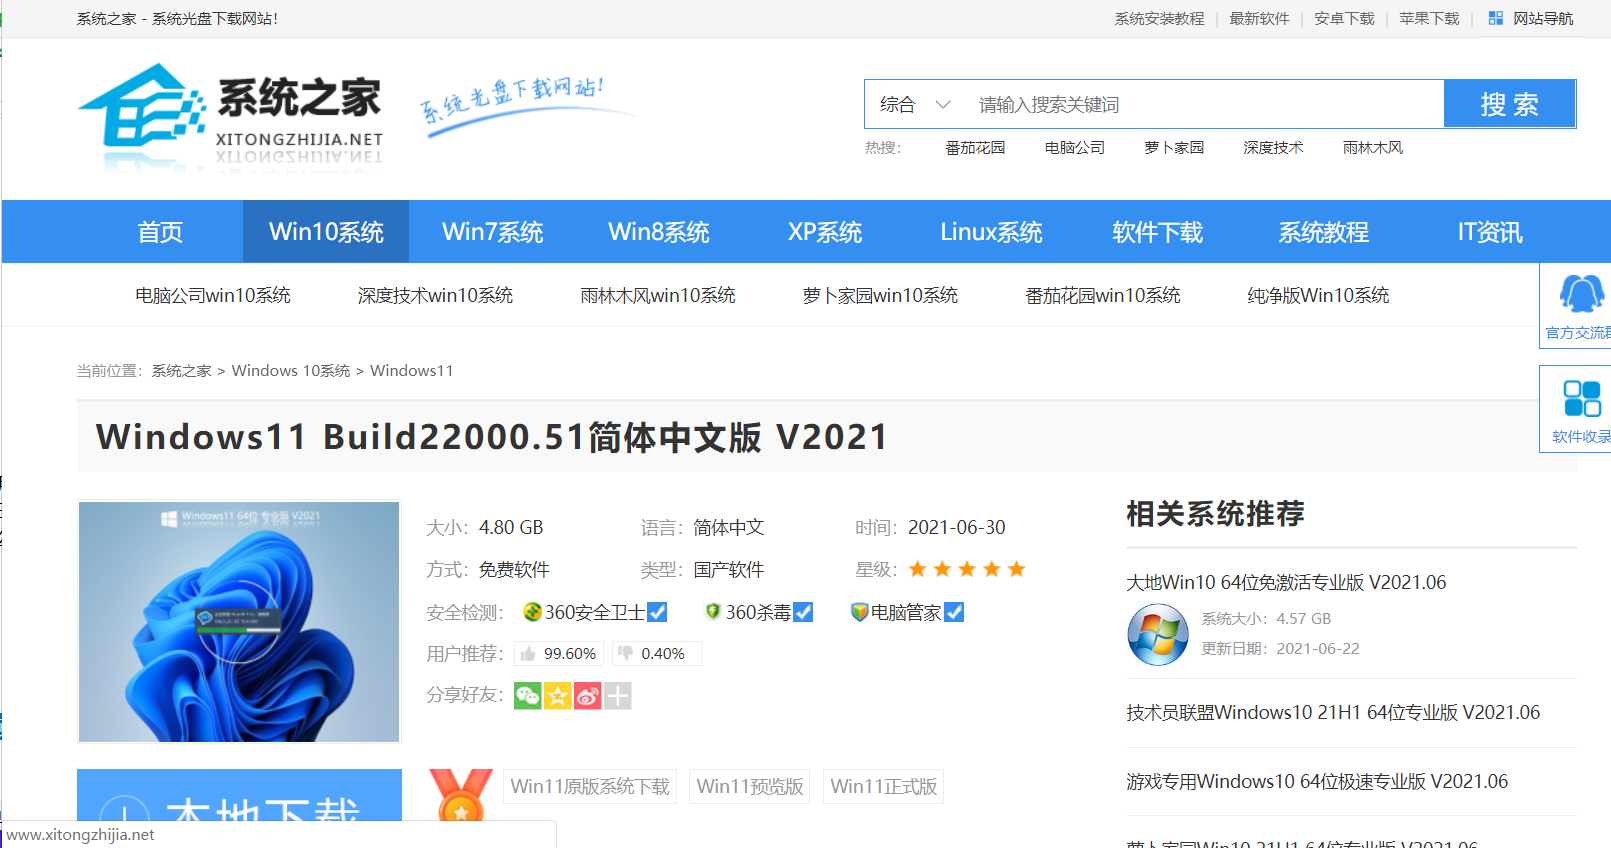
Task: Expand the 综合 search category dropdown
Action: pyautogui.click(x=915, y=105)
